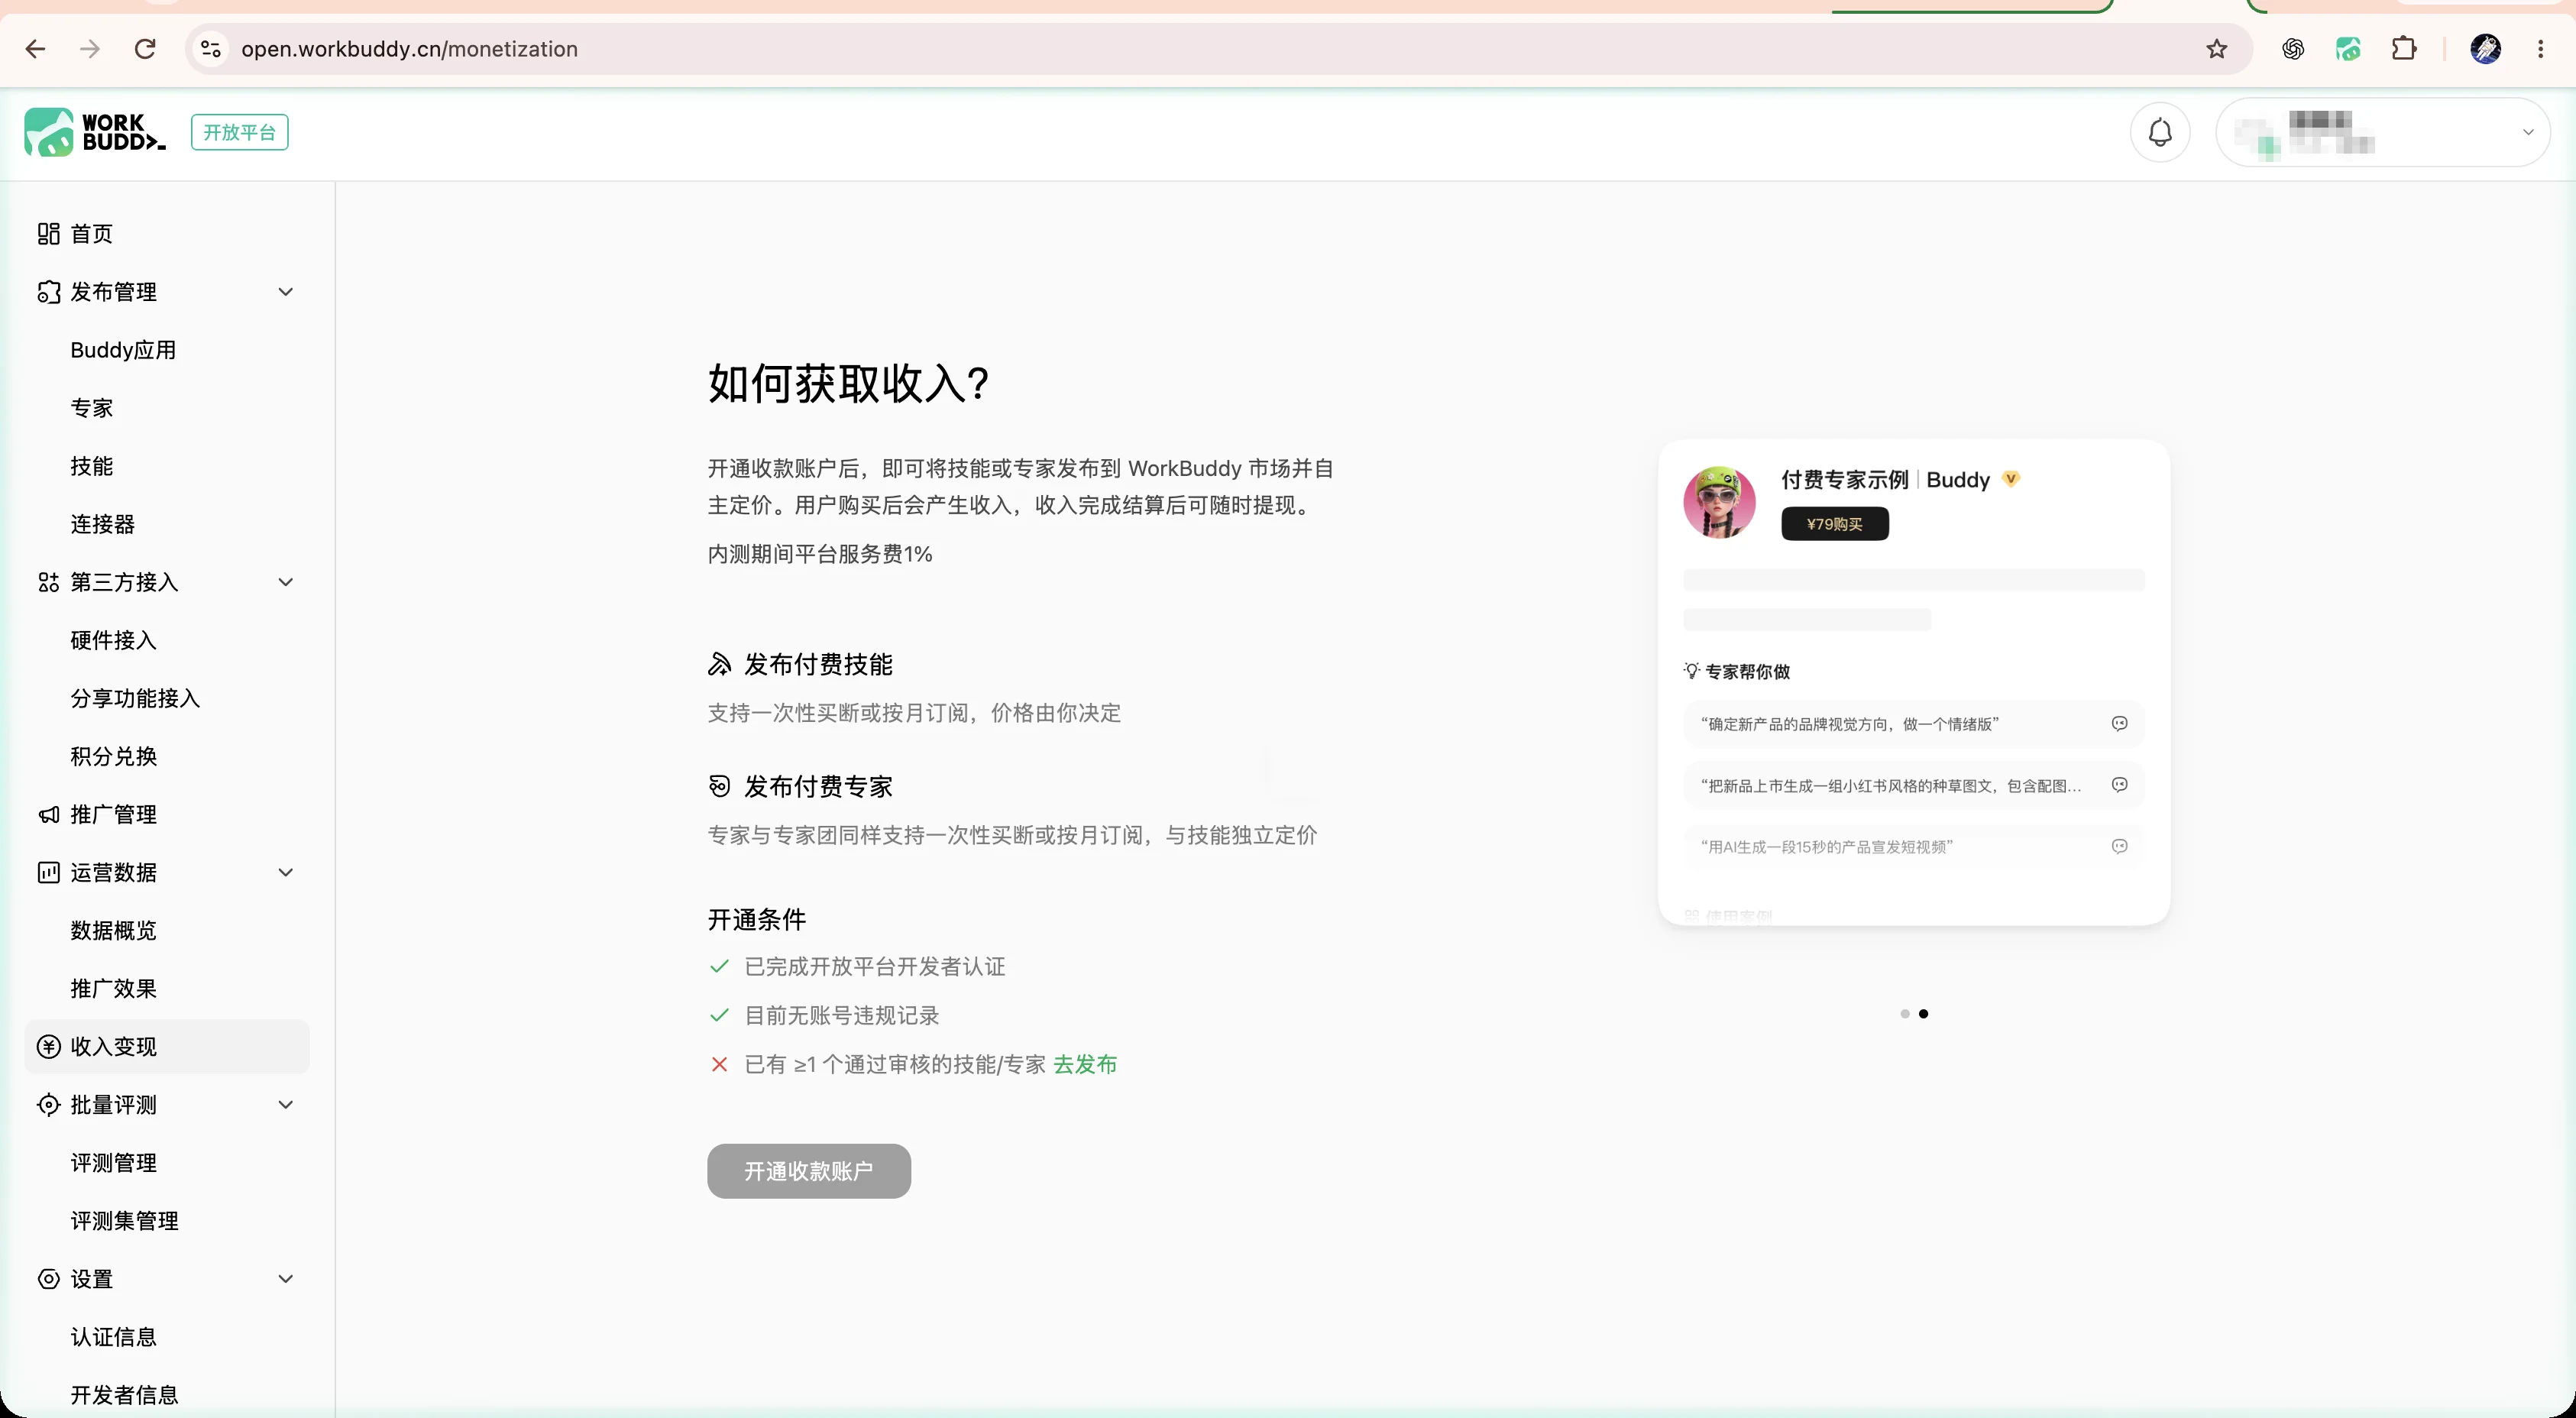Collapse the 发布管理 section
Viewport: 2576px width, 1418px height.
(286, 292)
